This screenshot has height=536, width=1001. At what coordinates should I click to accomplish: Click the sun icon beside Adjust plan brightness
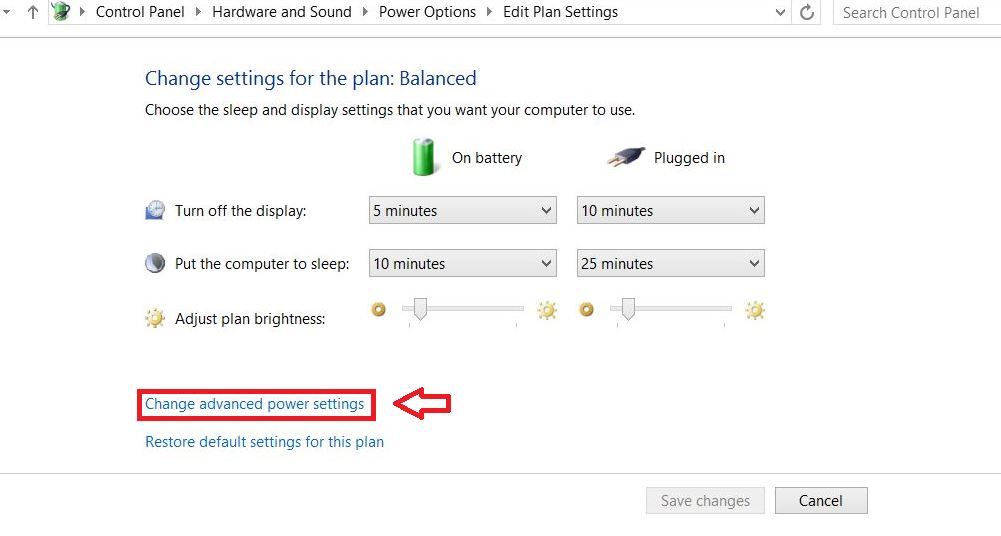(155, 319)
